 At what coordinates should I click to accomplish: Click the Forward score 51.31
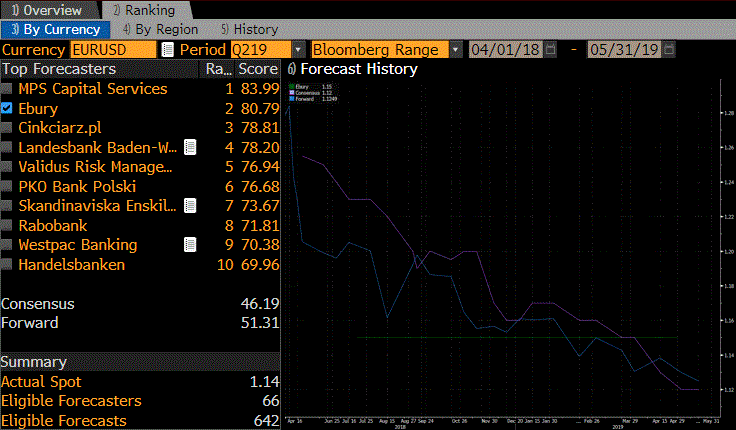(260, 323)
